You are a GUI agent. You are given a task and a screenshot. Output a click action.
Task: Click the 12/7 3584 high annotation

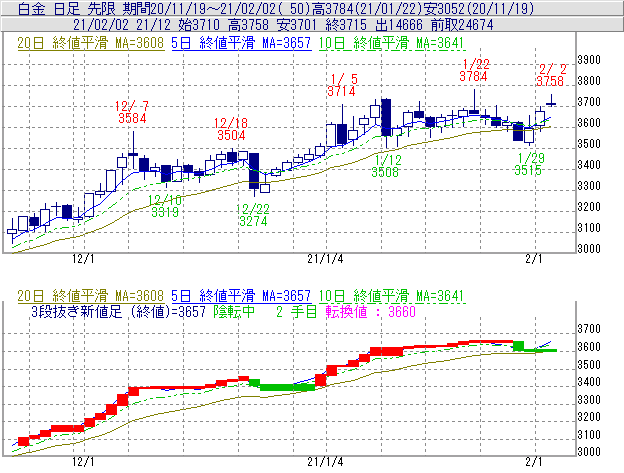tap(132, 112)
